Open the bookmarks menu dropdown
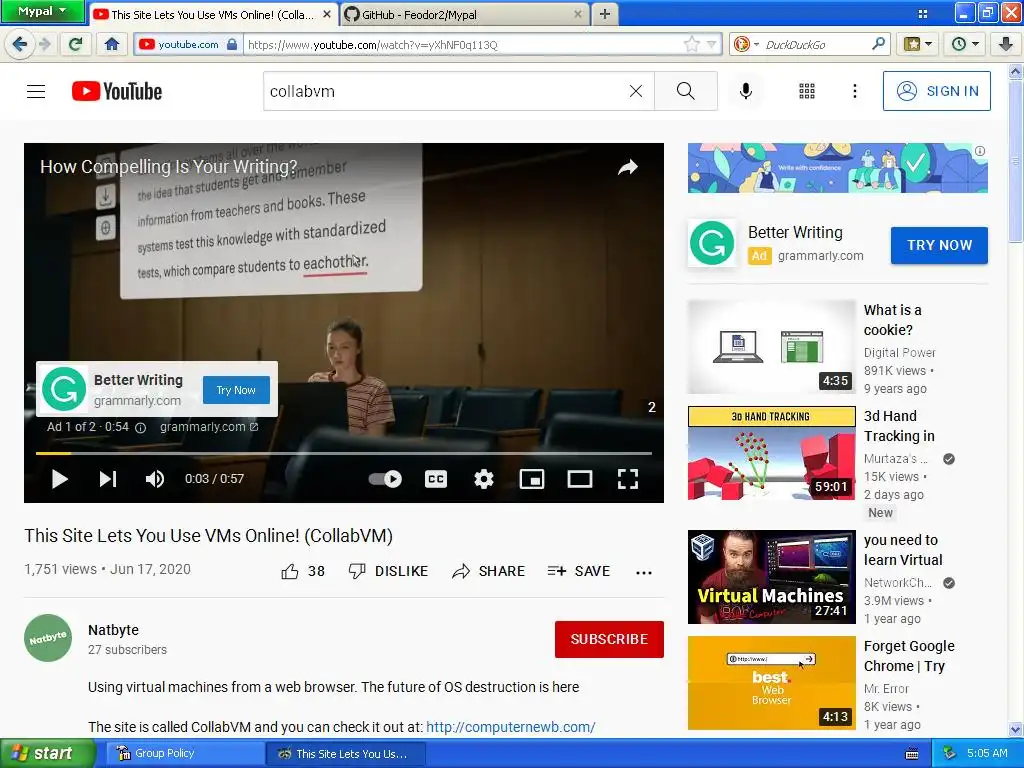 pyautogui.click(x=918, y=44)
